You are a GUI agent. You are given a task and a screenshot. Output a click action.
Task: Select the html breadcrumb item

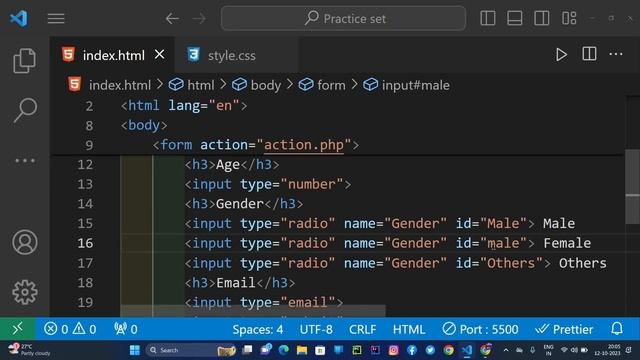[200, 85]
